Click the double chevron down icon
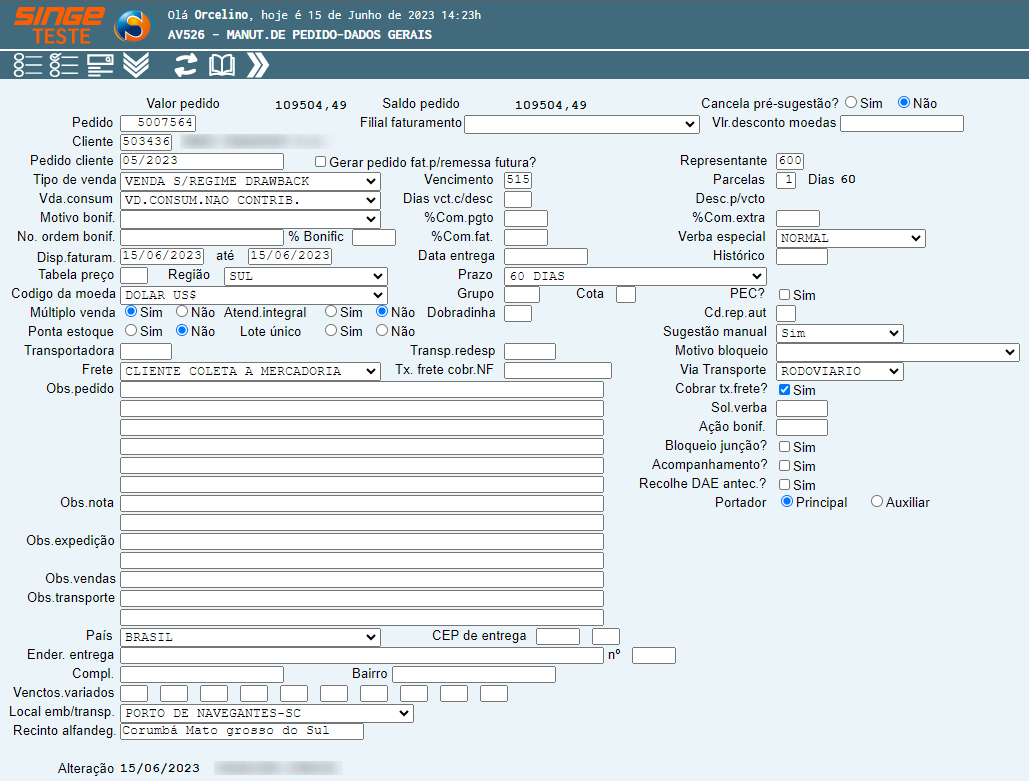 [x=136, y=65]
